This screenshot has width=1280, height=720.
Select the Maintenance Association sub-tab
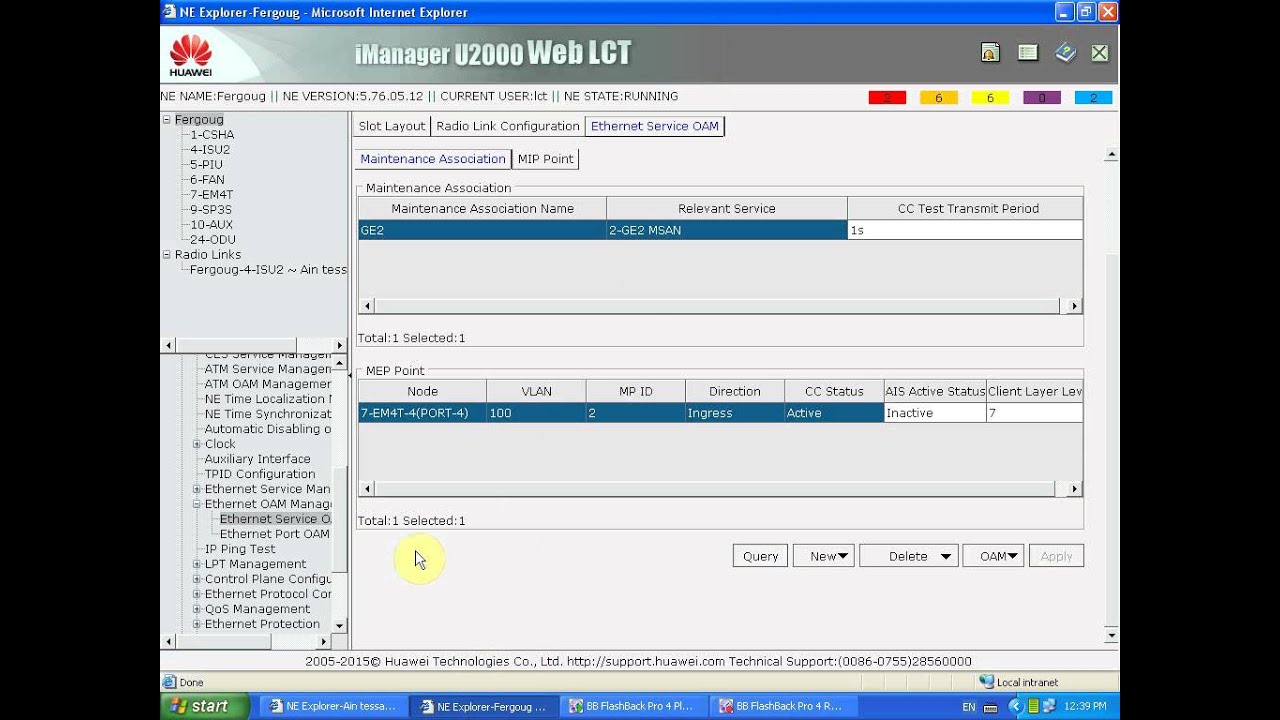(433, 159)
